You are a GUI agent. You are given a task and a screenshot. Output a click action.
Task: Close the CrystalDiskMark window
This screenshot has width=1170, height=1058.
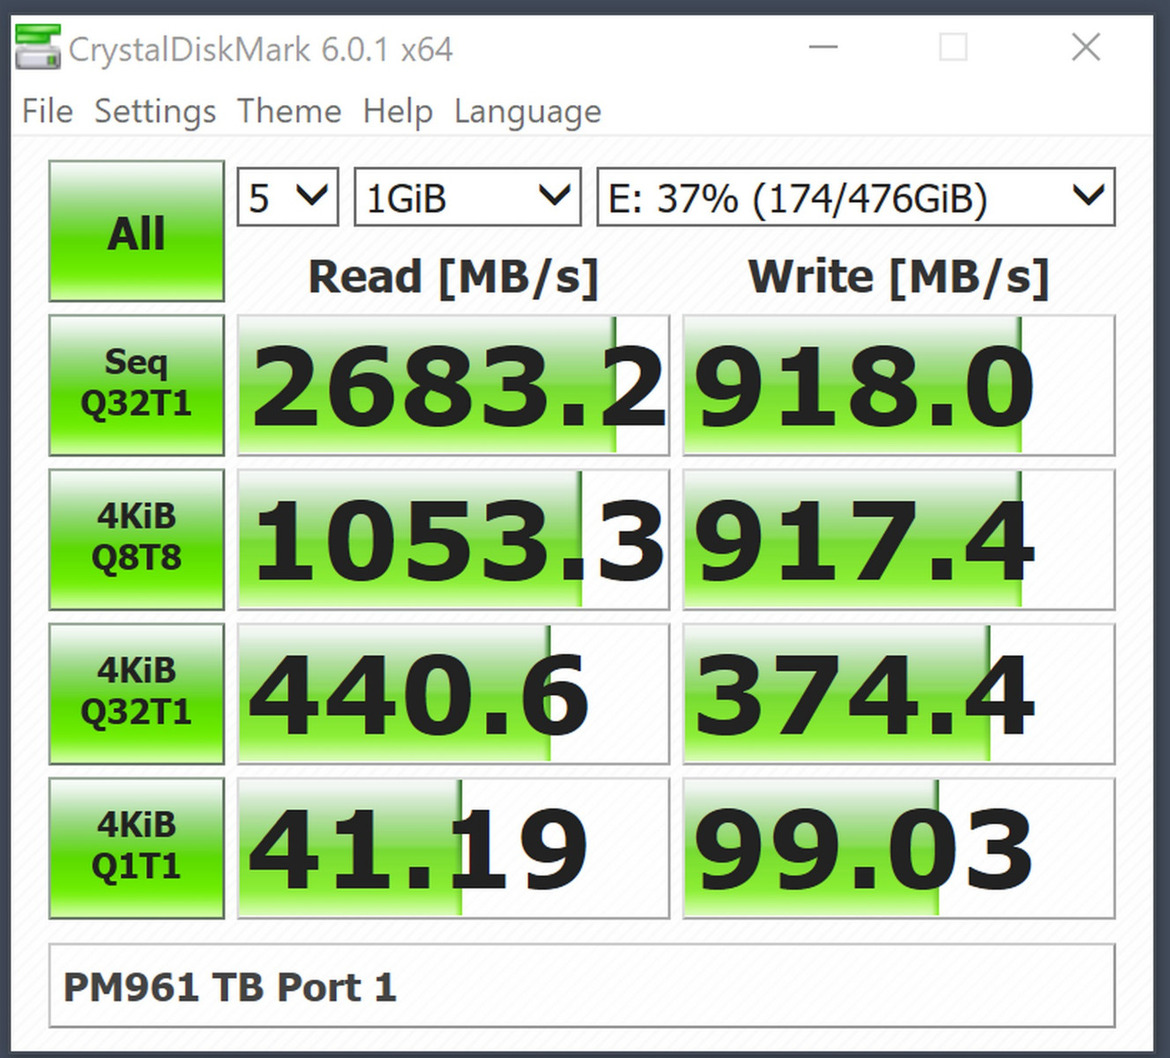(x=1086, y=47)
